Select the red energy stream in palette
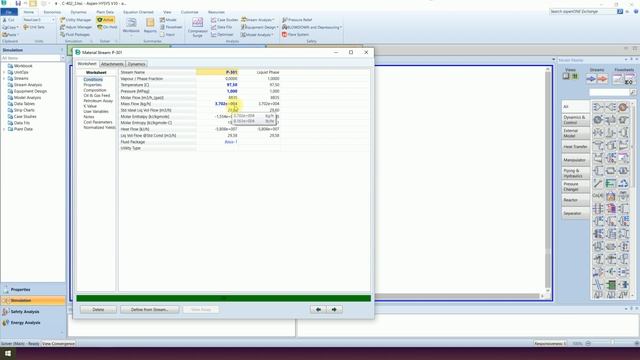The image size is (640, 360). (x=602, y=79)
